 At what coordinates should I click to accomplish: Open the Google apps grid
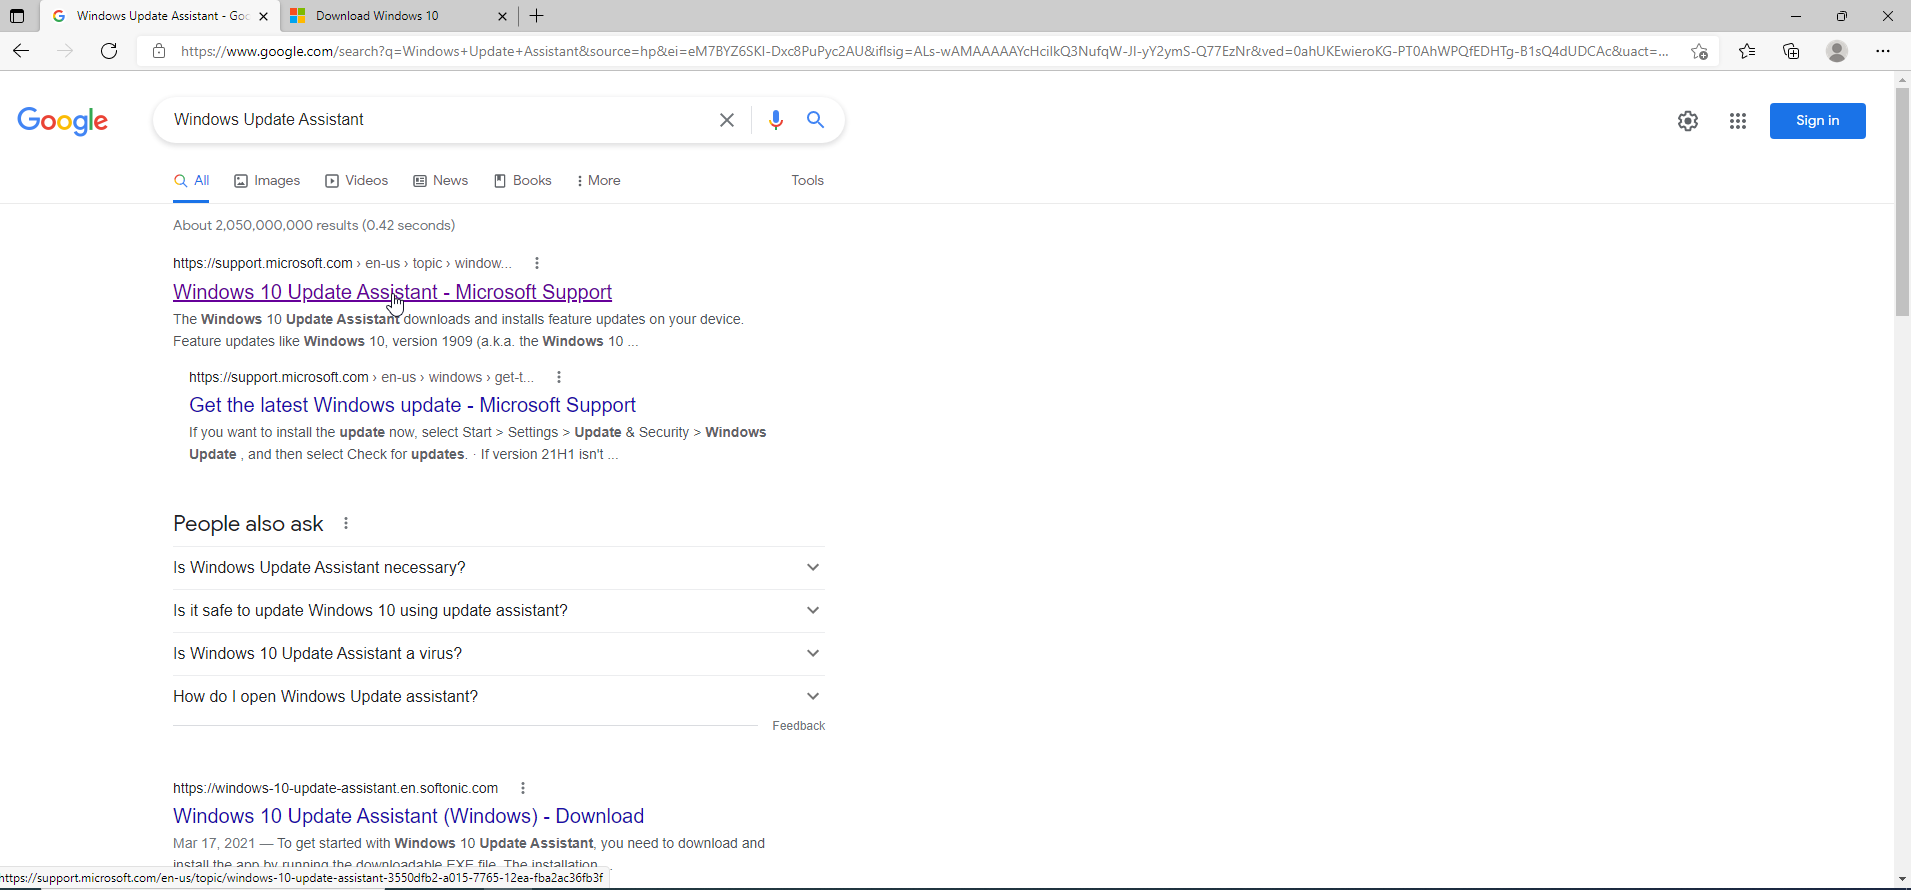click(1738, 121)
